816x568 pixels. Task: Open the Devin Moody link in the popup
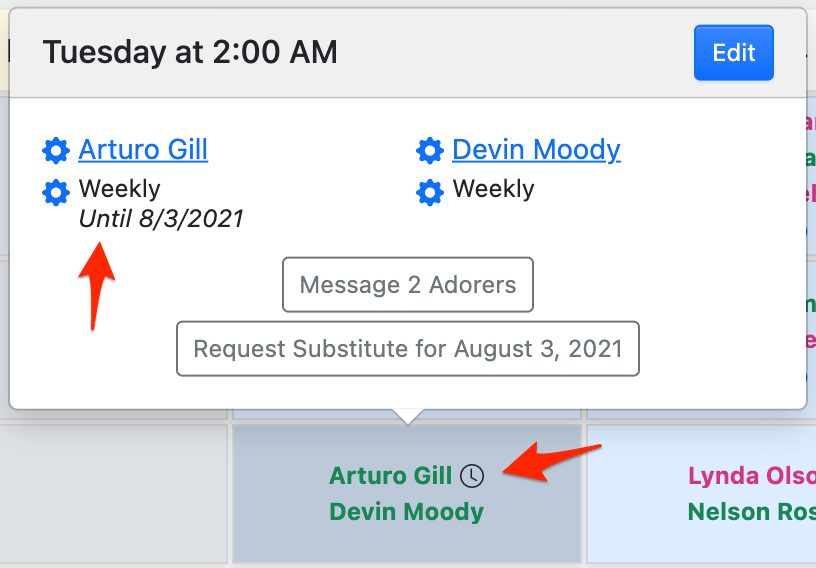pyautogui.click(x=536, y=150)
